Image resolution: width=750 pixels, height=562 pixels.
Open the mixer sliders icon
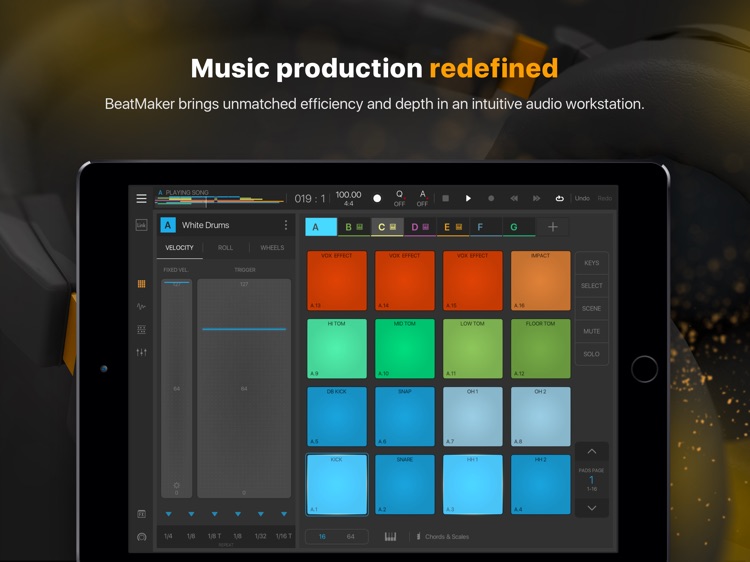(141, 353)
